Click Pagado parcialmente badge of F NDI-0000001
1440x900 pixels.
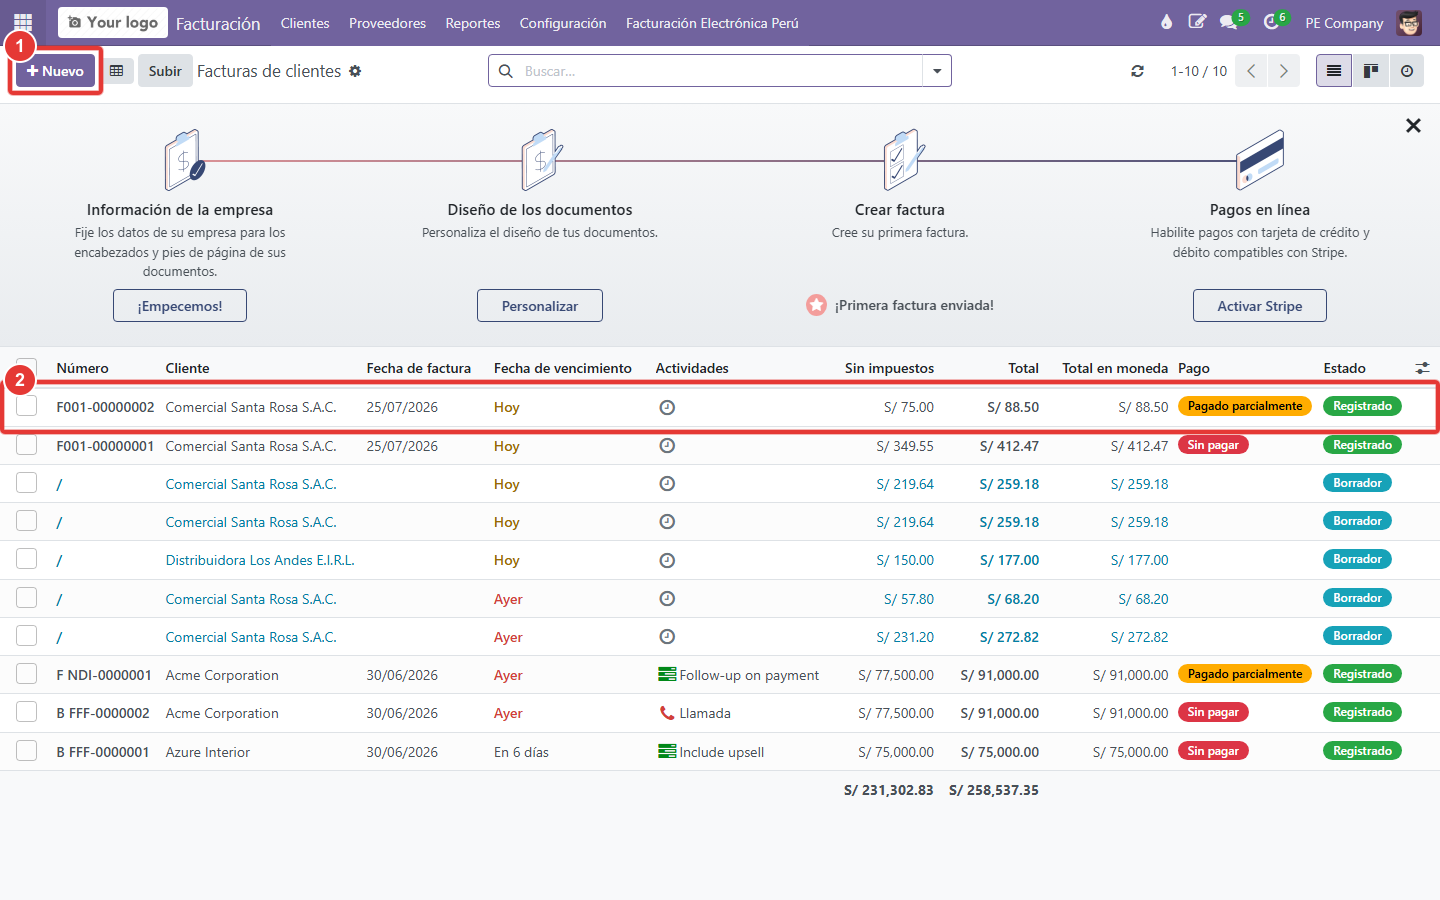pos(1245,674)
